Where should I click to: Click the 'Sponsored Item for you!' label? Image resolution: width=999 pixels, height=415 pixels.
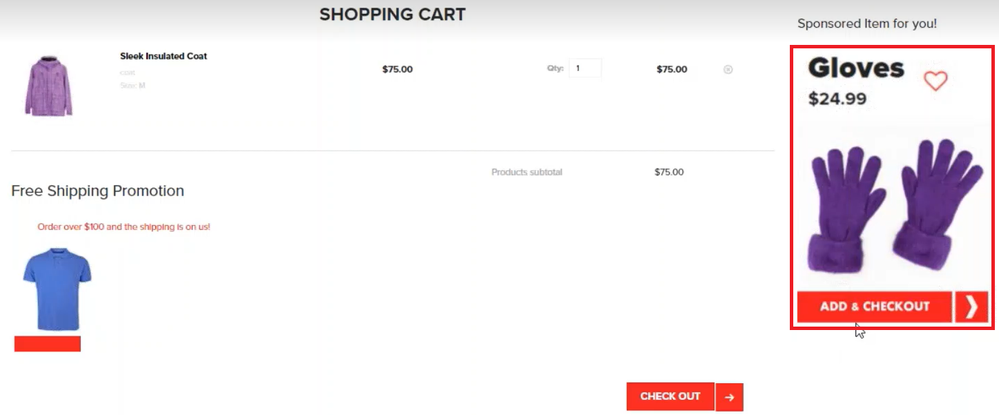[x=867, y=23]
